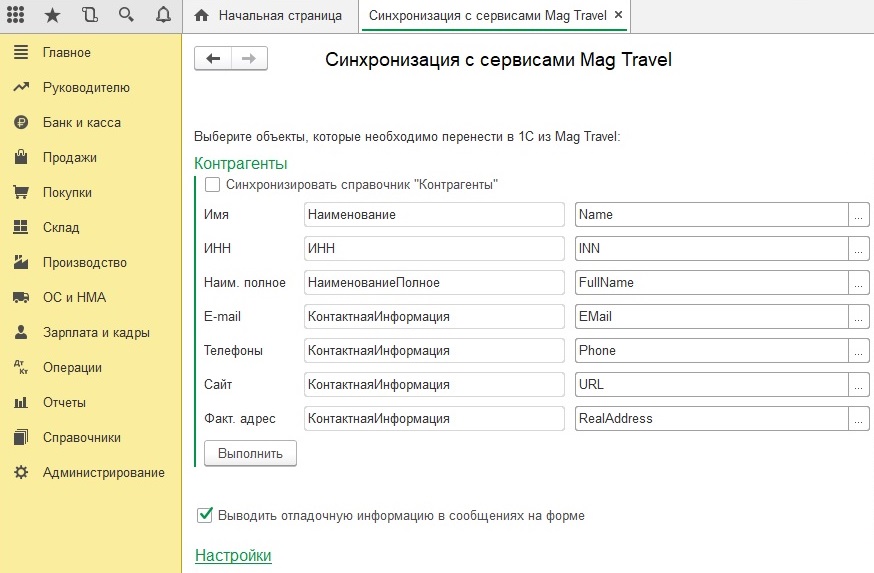This screenshot has height=573, width=874.
Task: Open Favorites star icon
Action: click(x=52, y=15)
